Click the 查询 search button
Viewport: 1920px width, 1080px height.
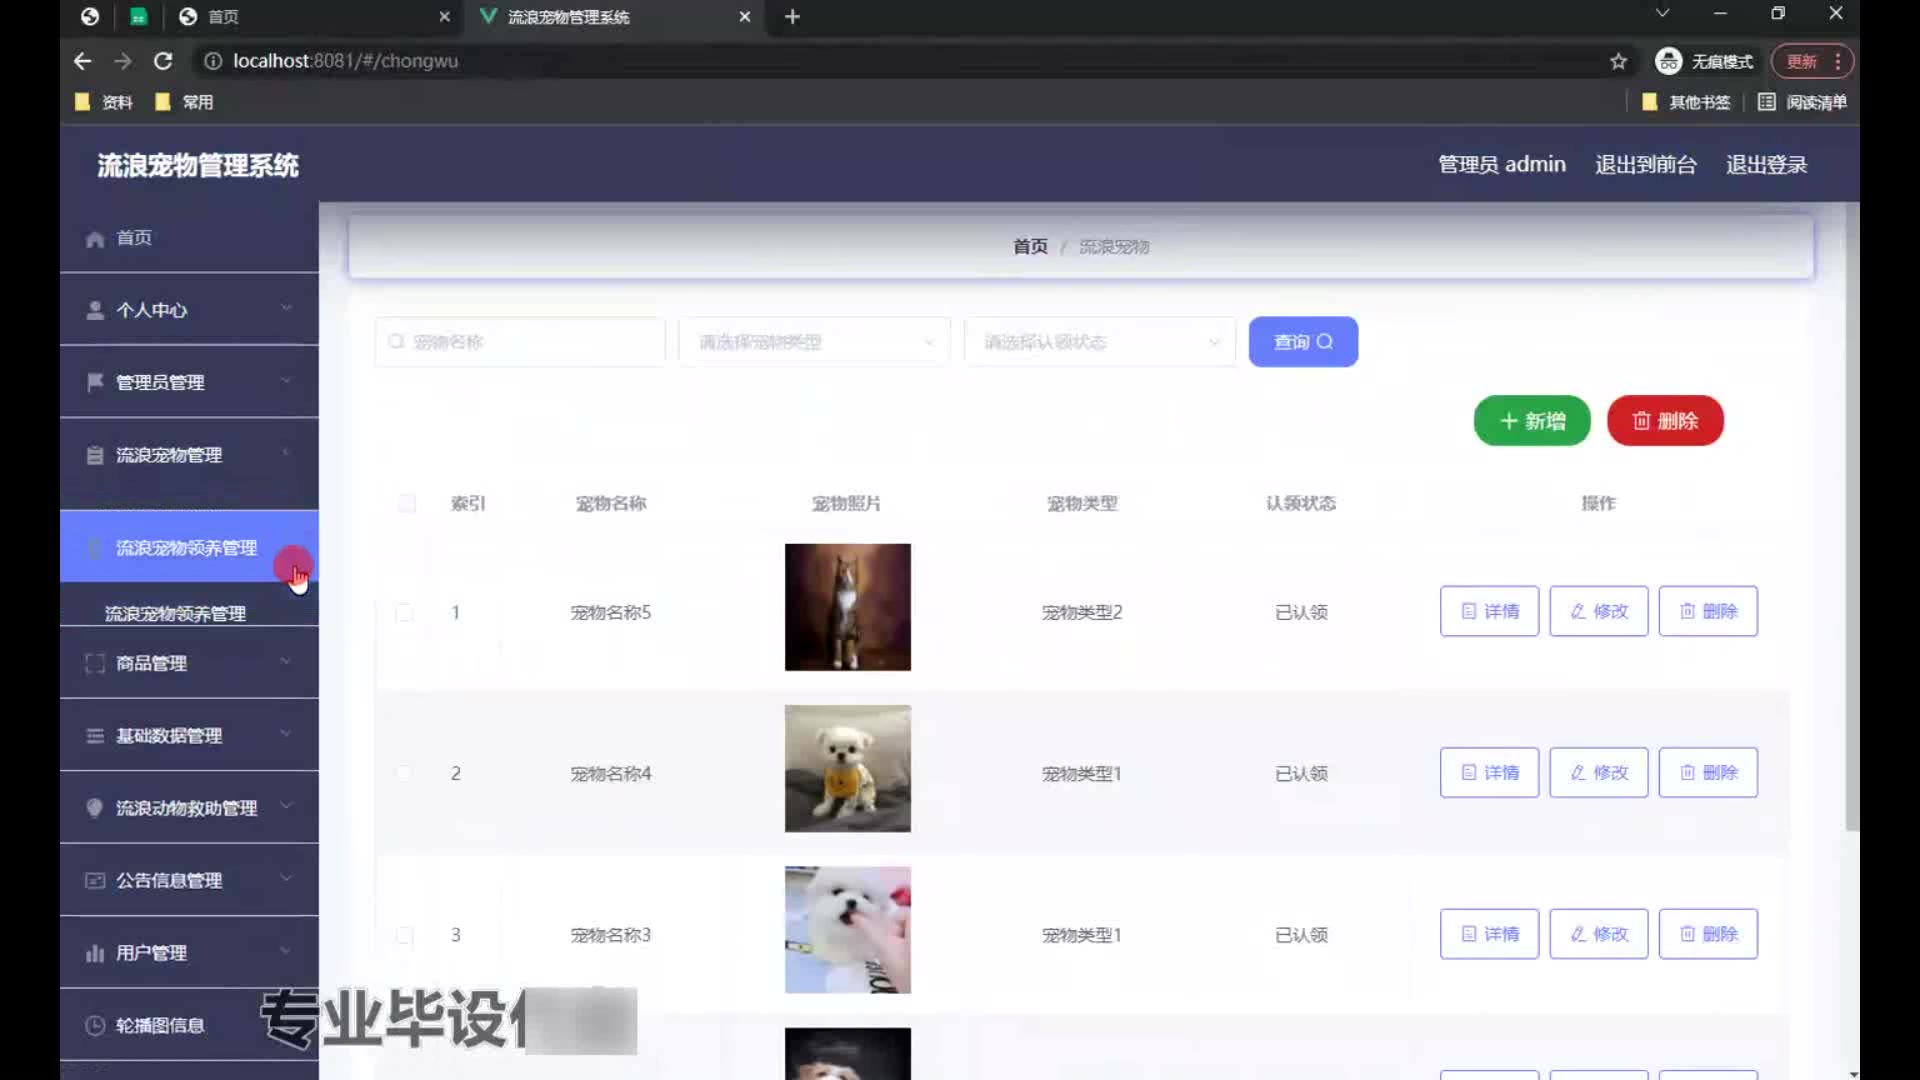pos(1303,342)
